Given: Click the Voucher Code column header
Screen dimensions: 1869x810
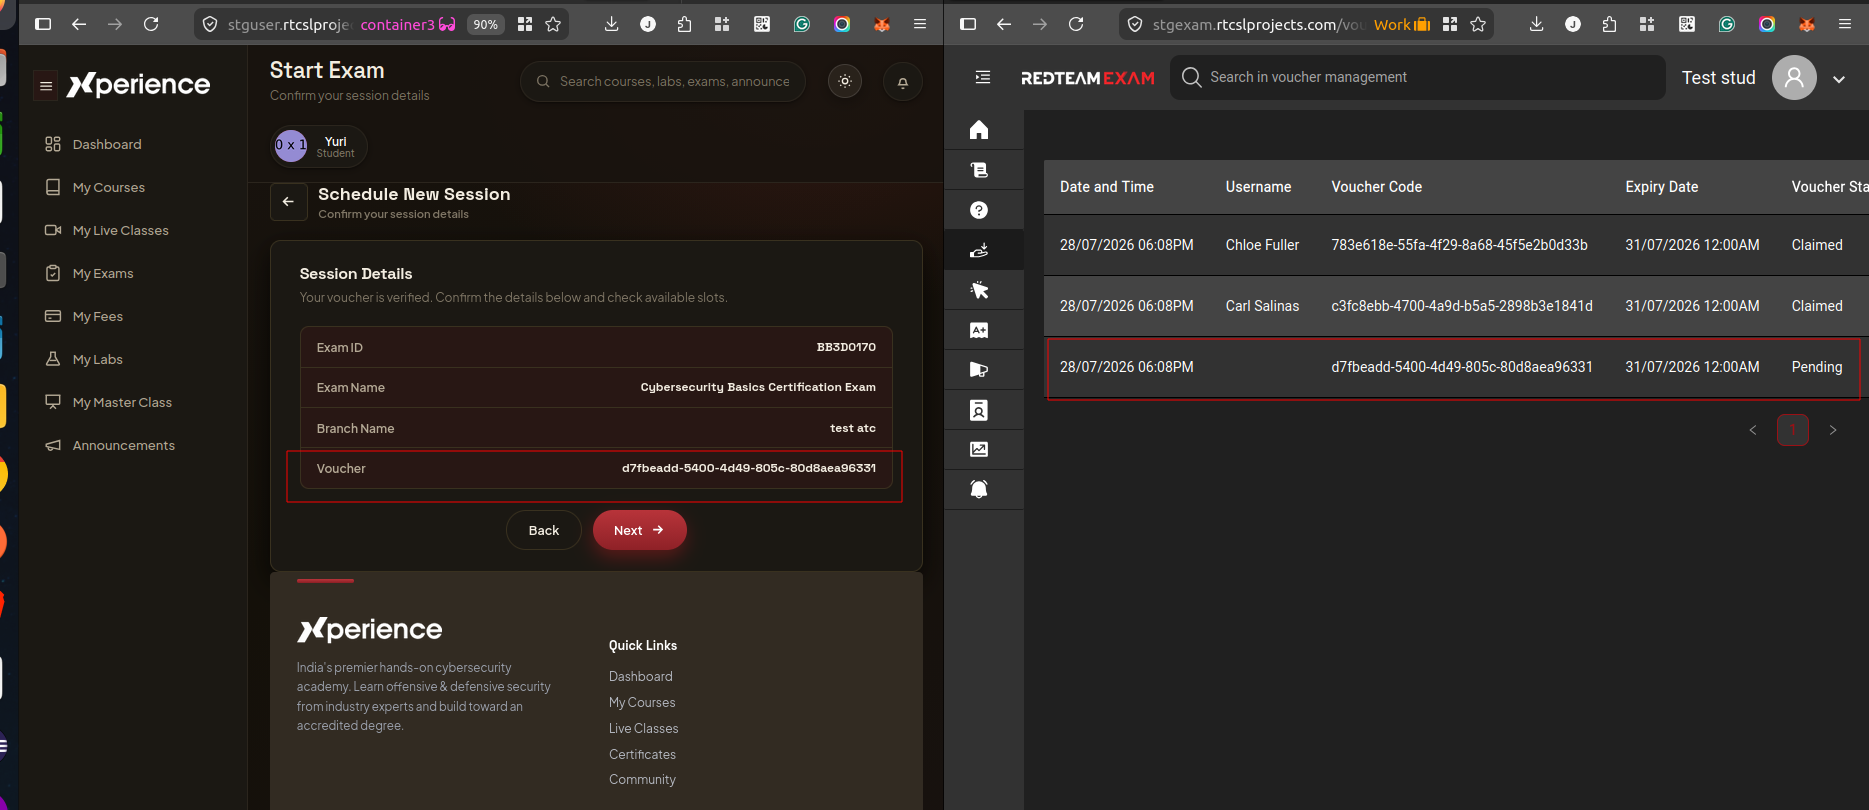Looking at the screenshot, I should coord(1377,187).
